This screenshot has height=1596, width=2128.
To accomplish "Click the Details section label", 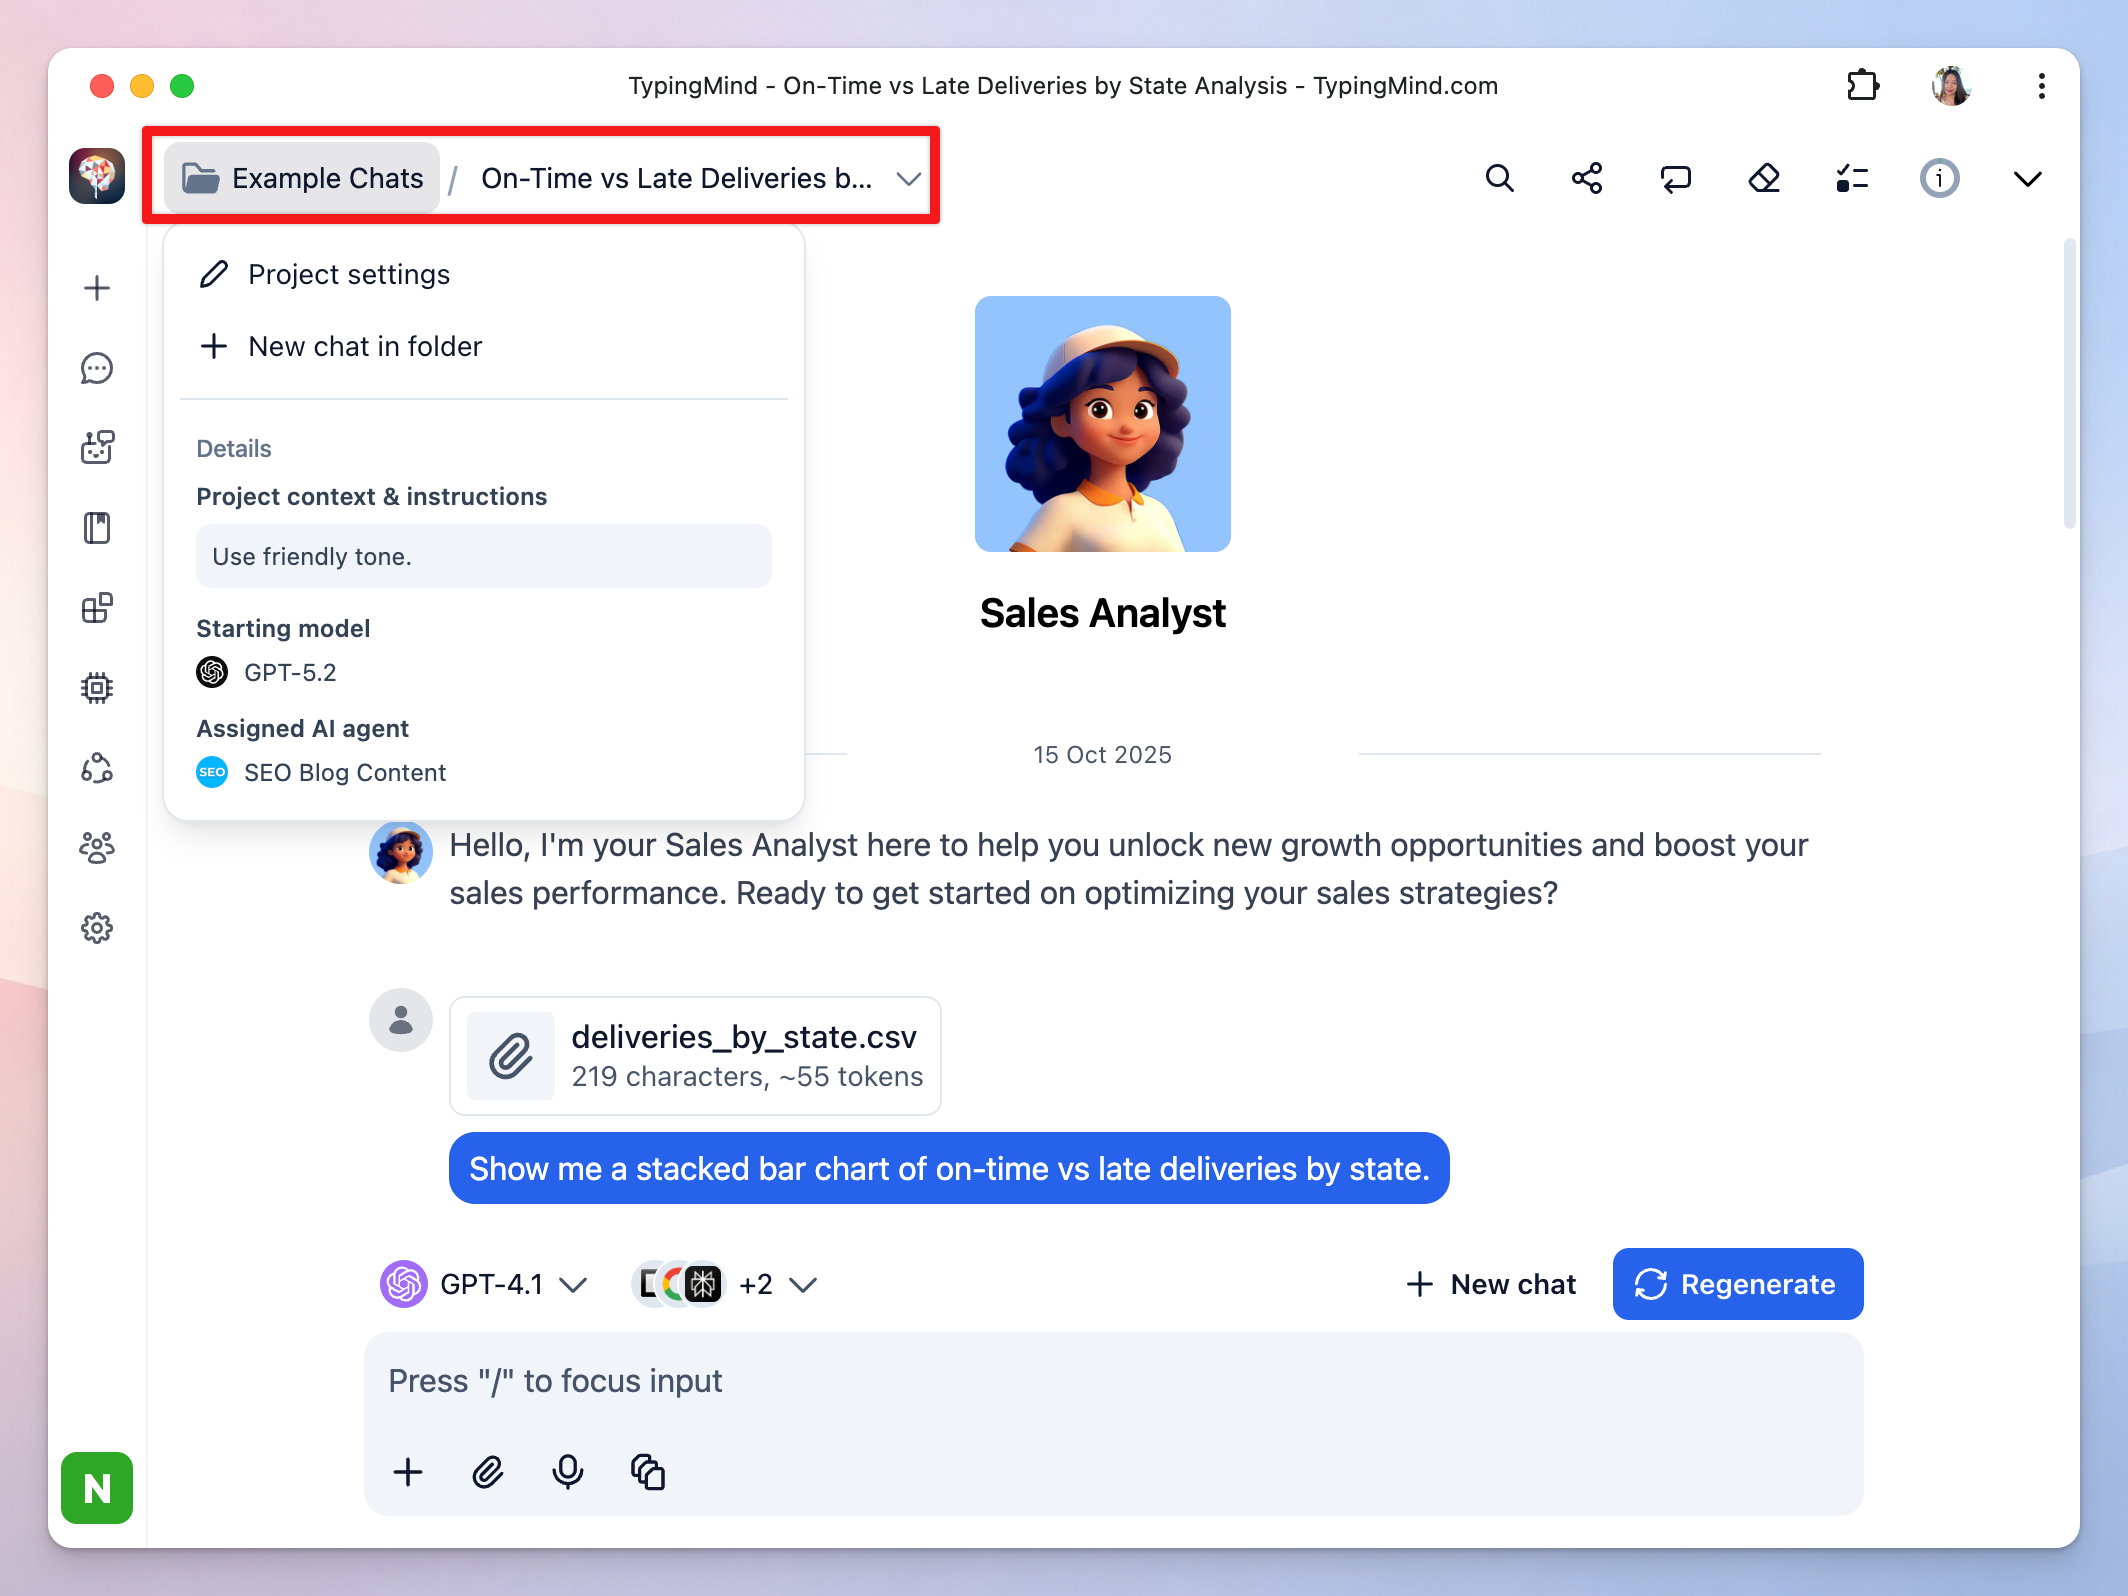I will (234, 448).
